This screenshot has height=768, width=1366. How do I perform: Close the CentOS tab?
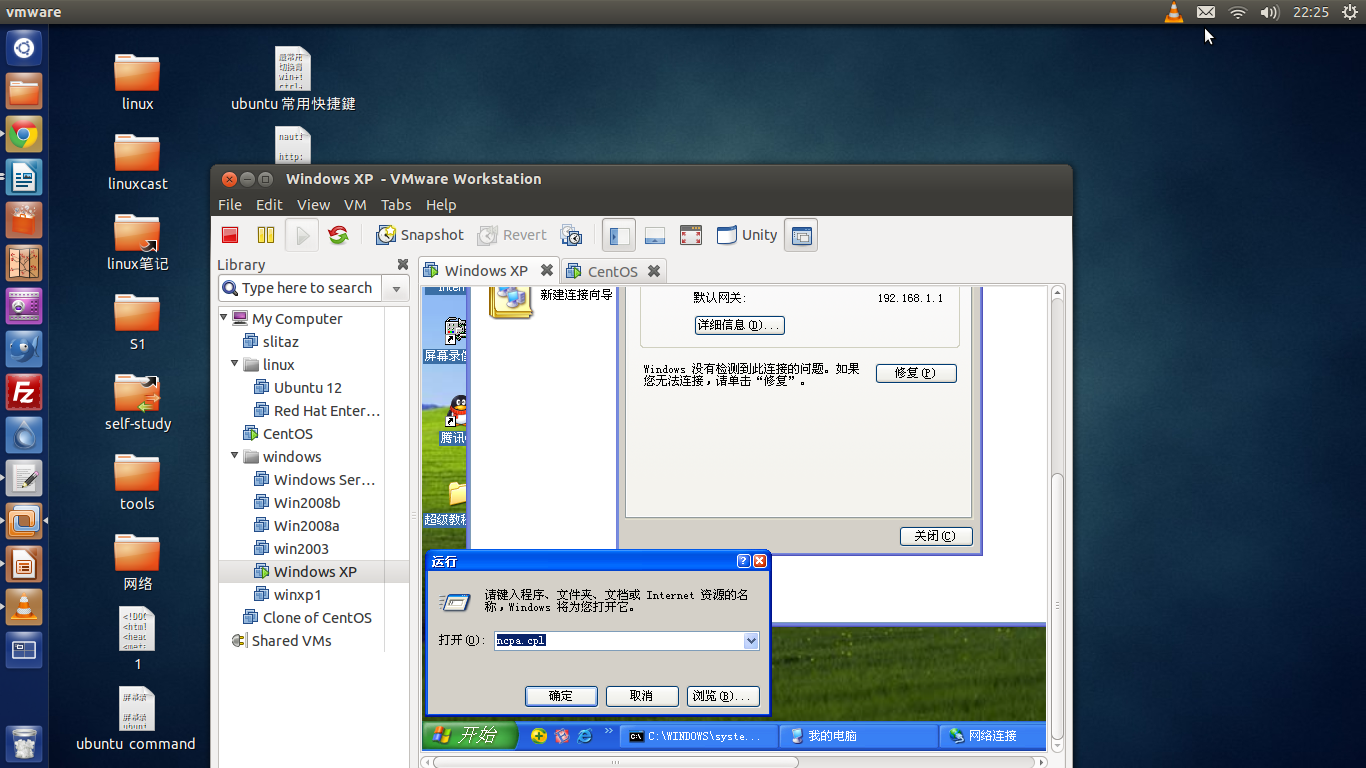point(654,271)
